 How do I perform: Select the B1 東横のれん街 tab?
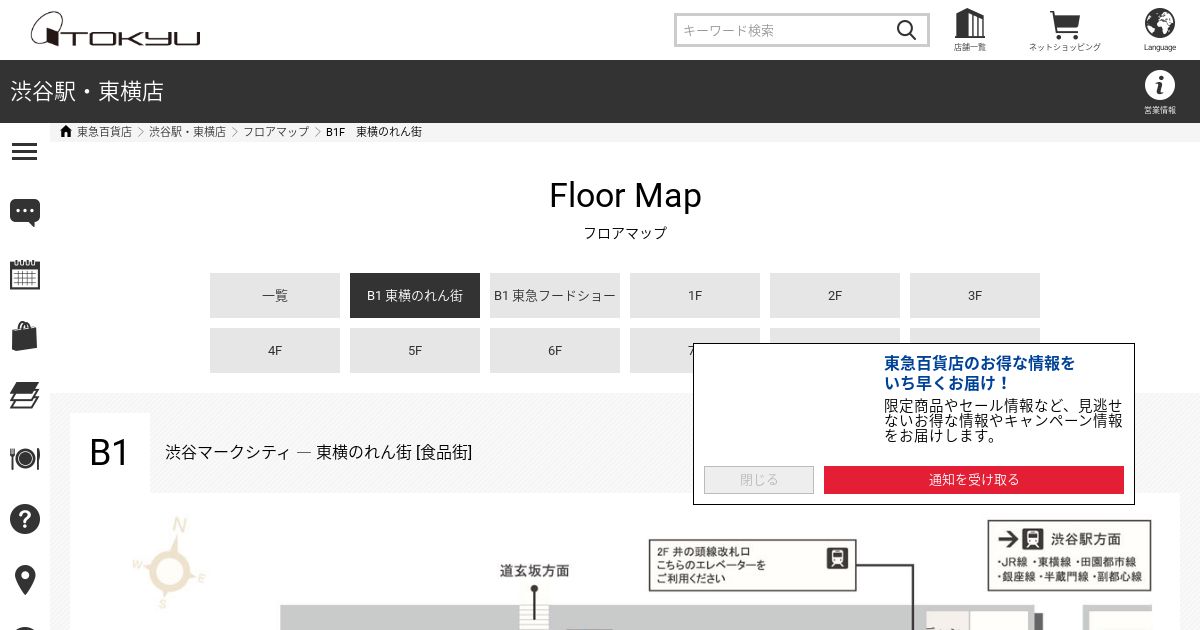pyautogui.click(x=415, y=296)
